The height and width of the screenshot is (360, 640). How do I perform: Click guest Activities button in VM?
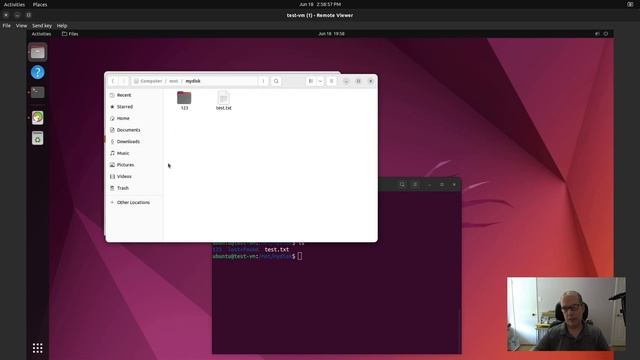coord(41,34)
